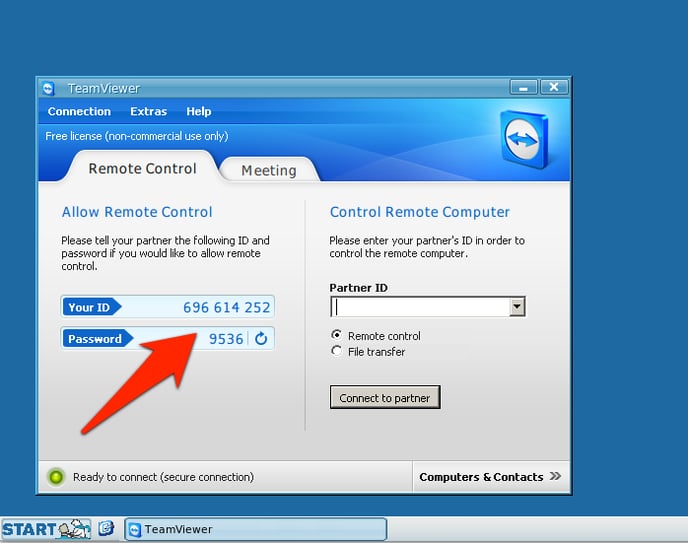This screenshot has height=543, width=688.
Task: Click the Control Remote Computer heading
Action: (x=419, y=212)
